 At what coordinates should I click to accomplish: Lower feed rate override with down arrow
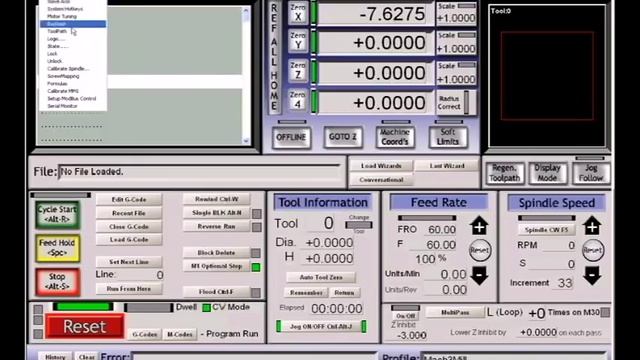click(x=479, y=276)
